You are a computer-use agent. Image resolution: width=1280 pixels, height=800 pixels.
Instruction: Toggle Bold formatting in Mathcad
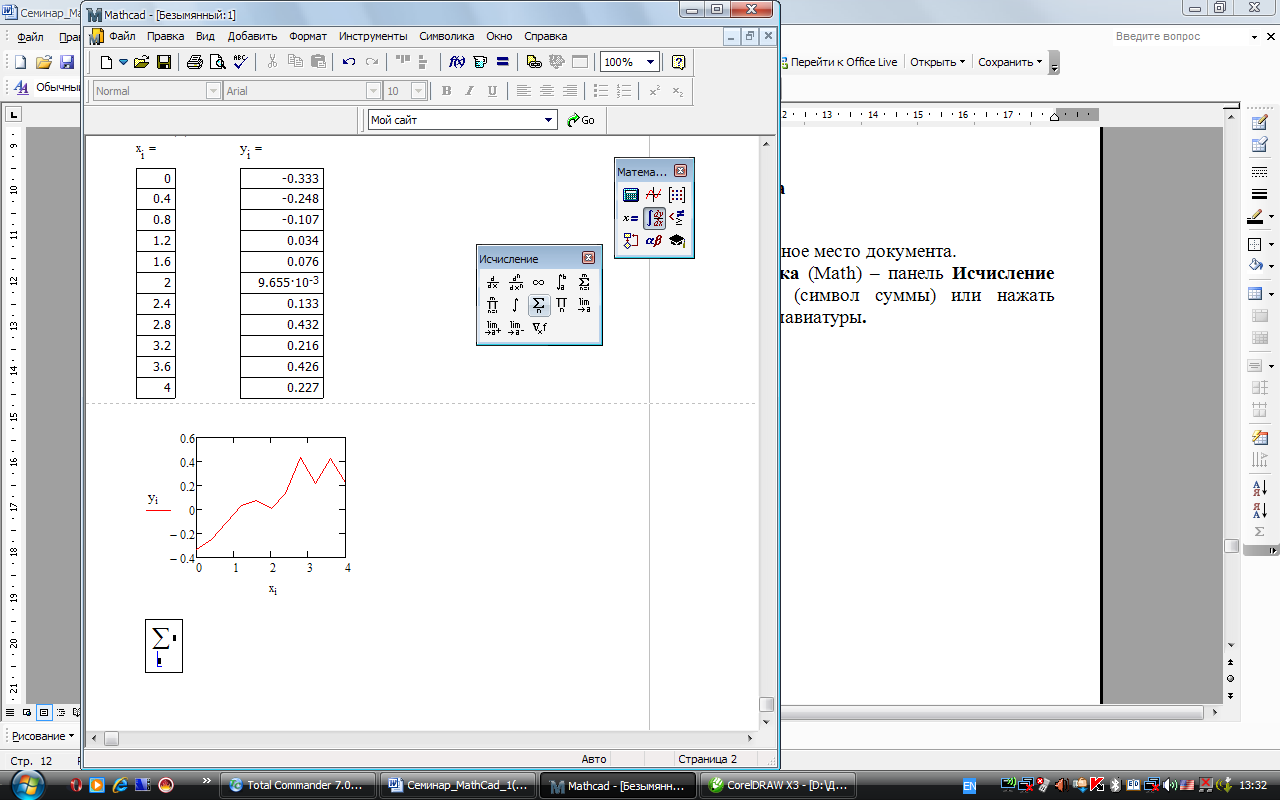447,91
